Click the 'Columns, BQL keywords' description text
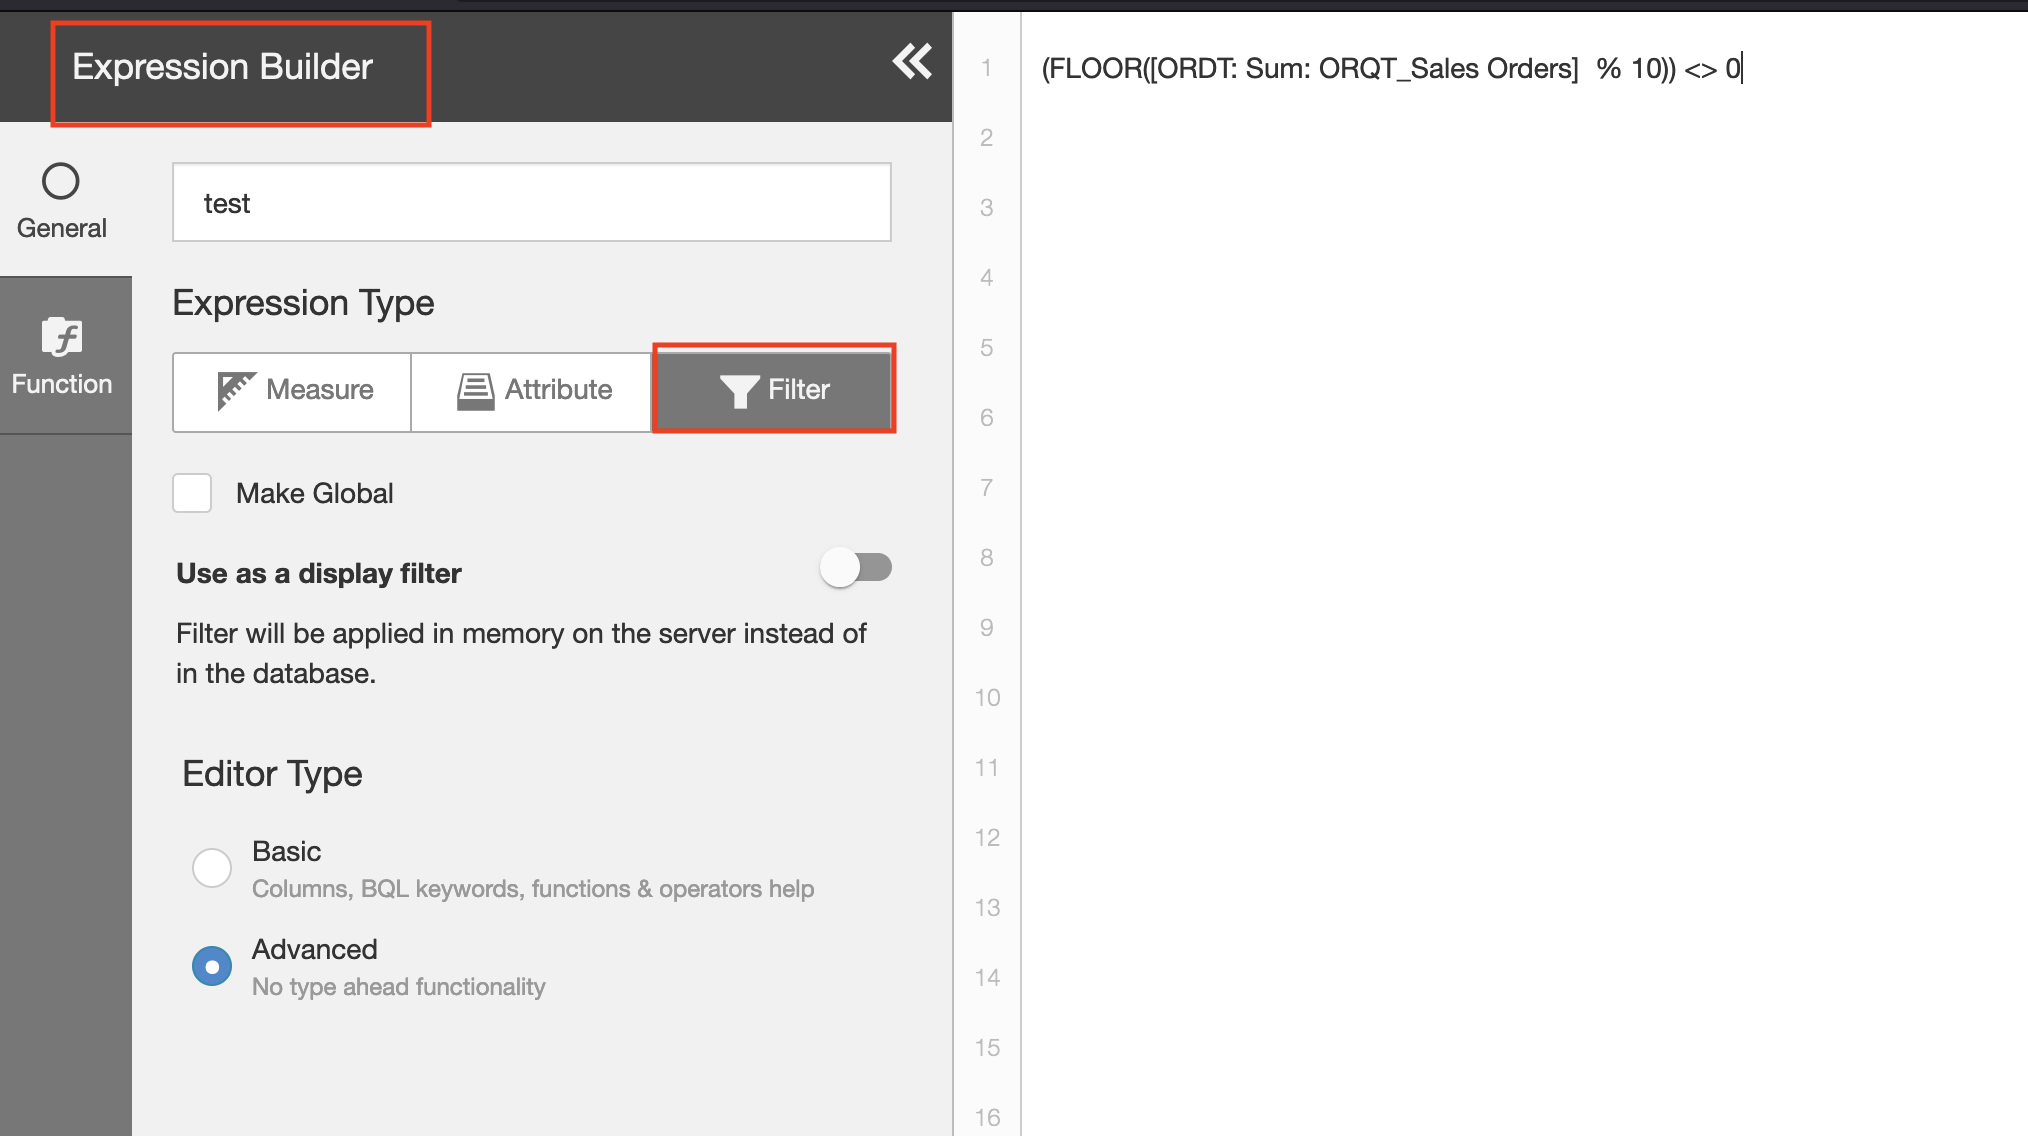 pos(533,889)
